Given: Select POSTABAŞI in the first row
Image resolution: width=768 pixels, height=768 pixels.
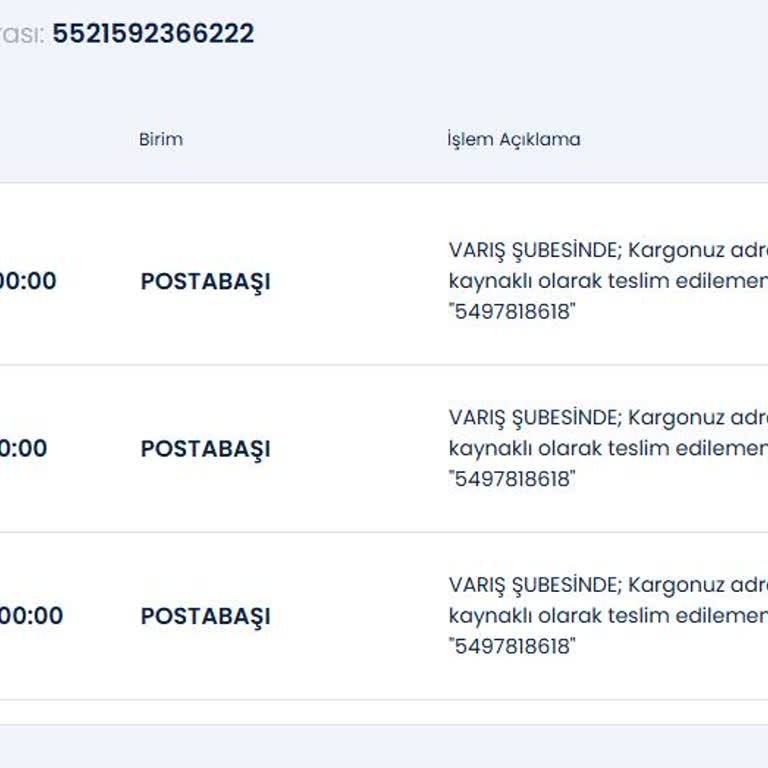Looking at the screenshot, I should 205,282.
